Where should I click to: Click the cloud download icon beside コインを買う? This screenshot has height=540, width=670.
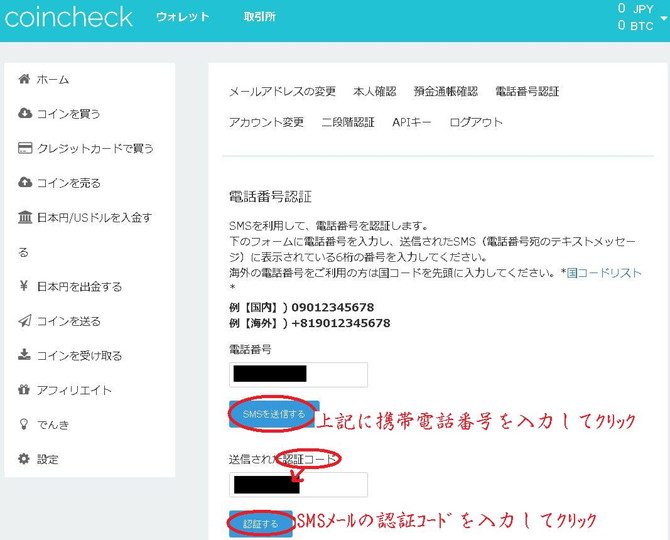coord(25,113)
